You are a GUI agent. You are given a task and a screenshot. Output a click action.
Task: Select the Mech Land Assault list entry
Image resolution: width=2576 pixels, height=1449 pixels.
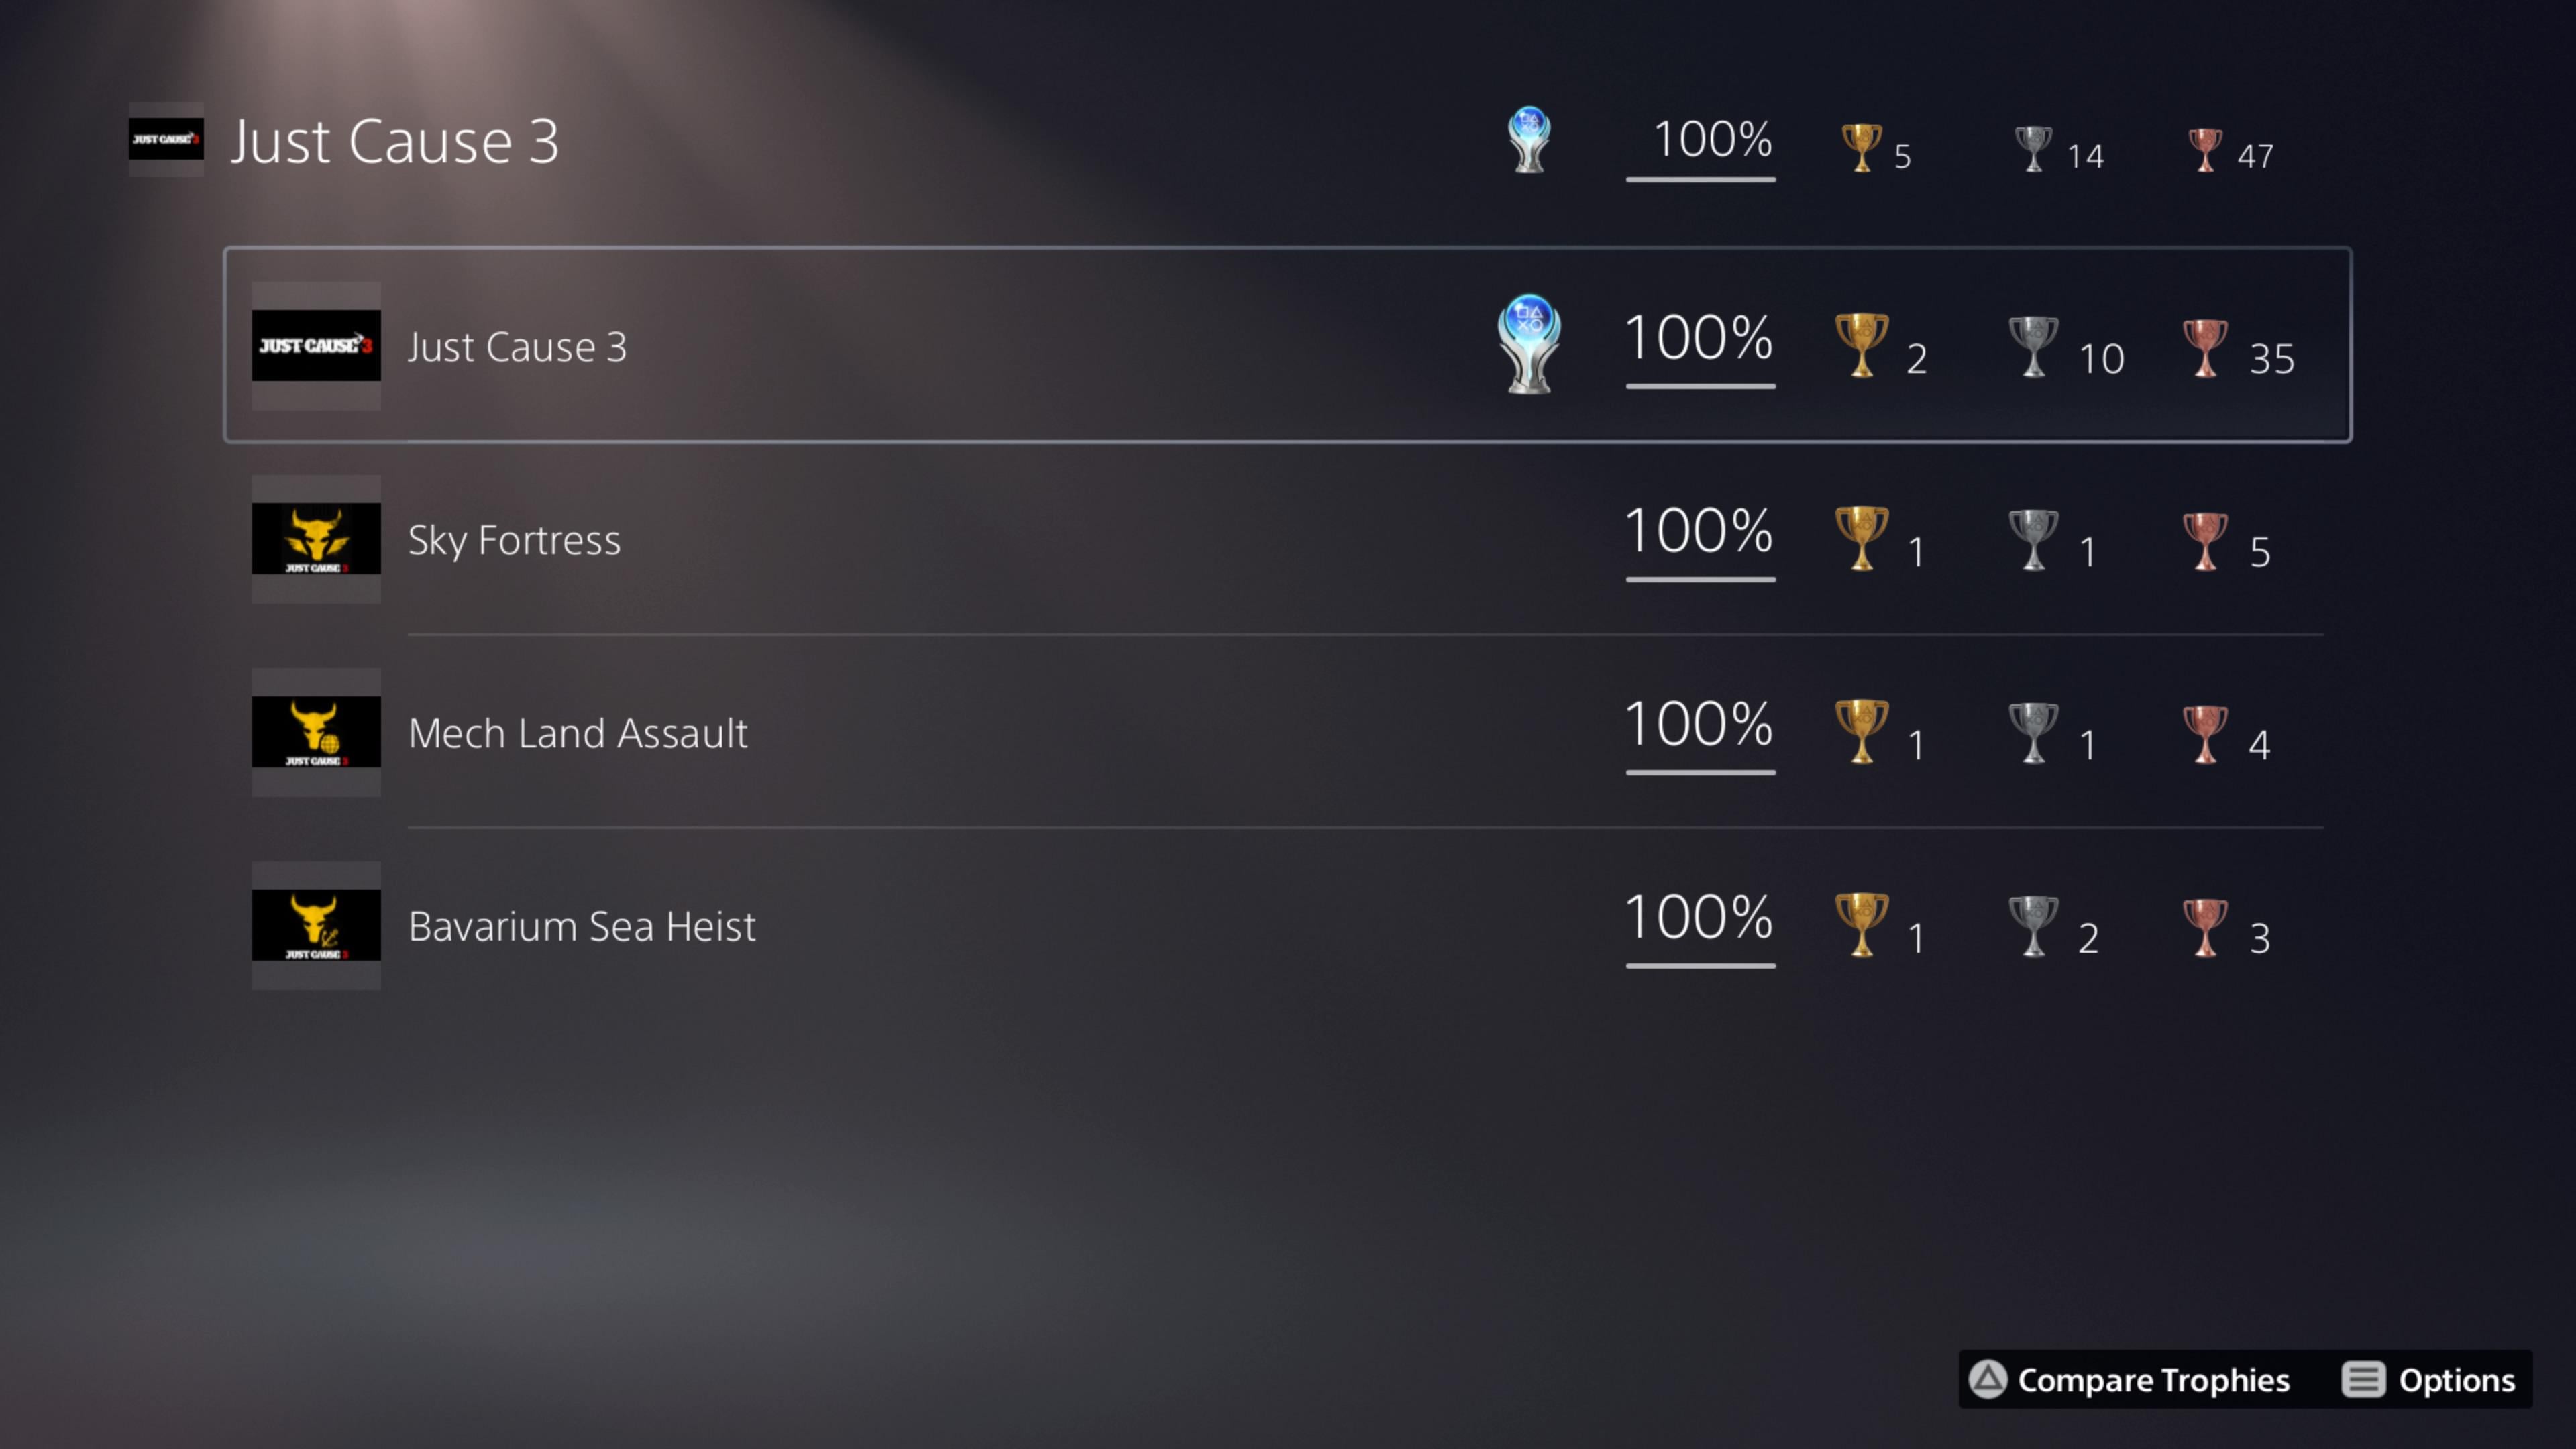[577, 733]
